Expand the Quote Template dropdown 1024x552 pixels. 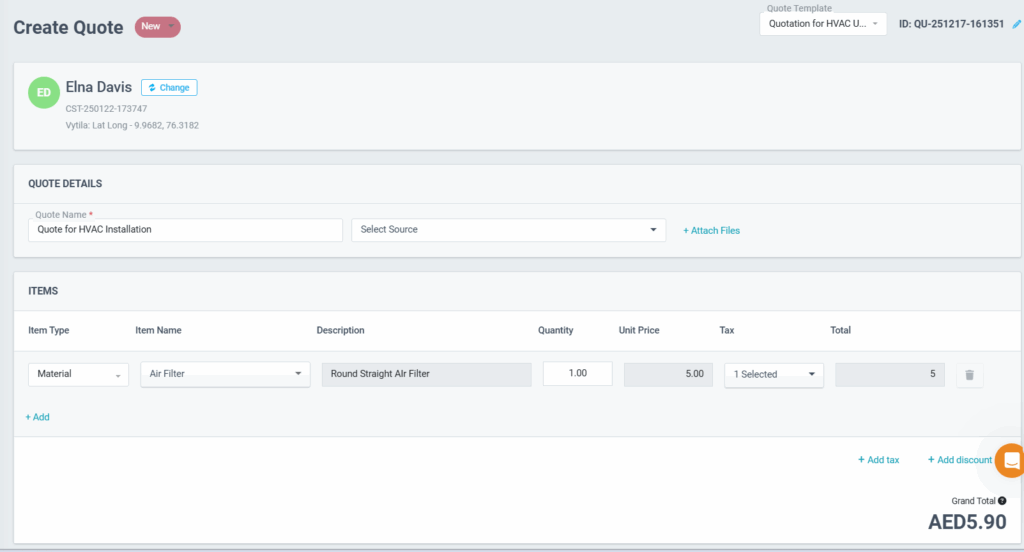tap(822, 24)
